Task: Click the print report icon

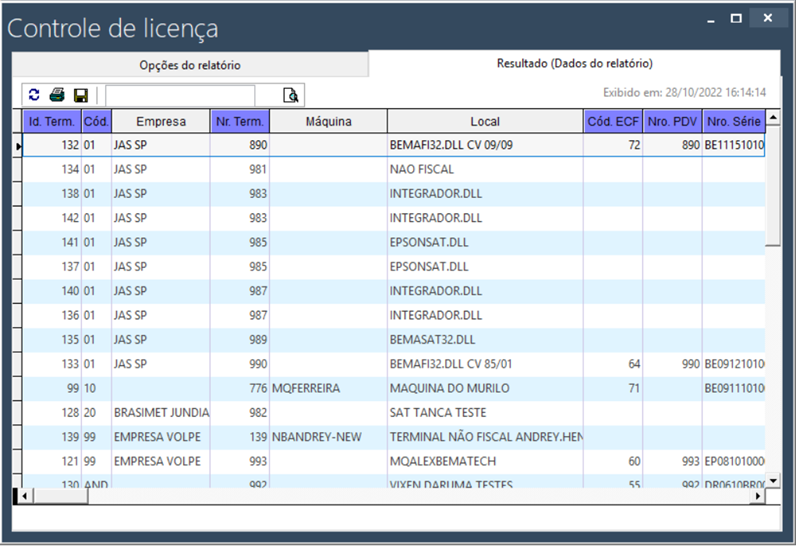Action: tap(58, 95)
